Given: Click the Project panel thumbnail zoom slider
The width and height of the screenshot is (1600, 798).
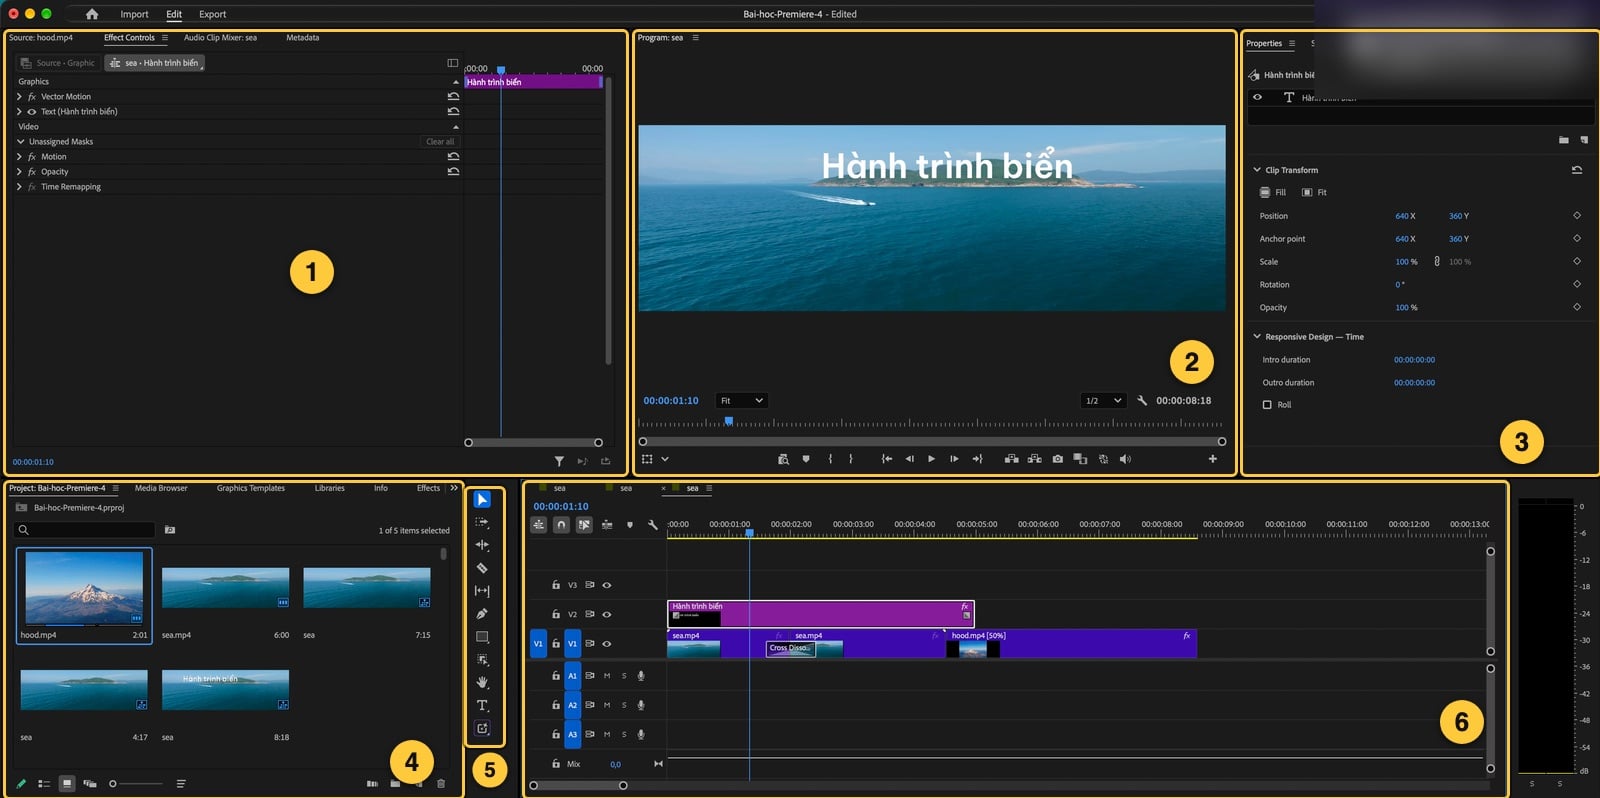Looking at the screenshot, I should [x=136, y=784].
